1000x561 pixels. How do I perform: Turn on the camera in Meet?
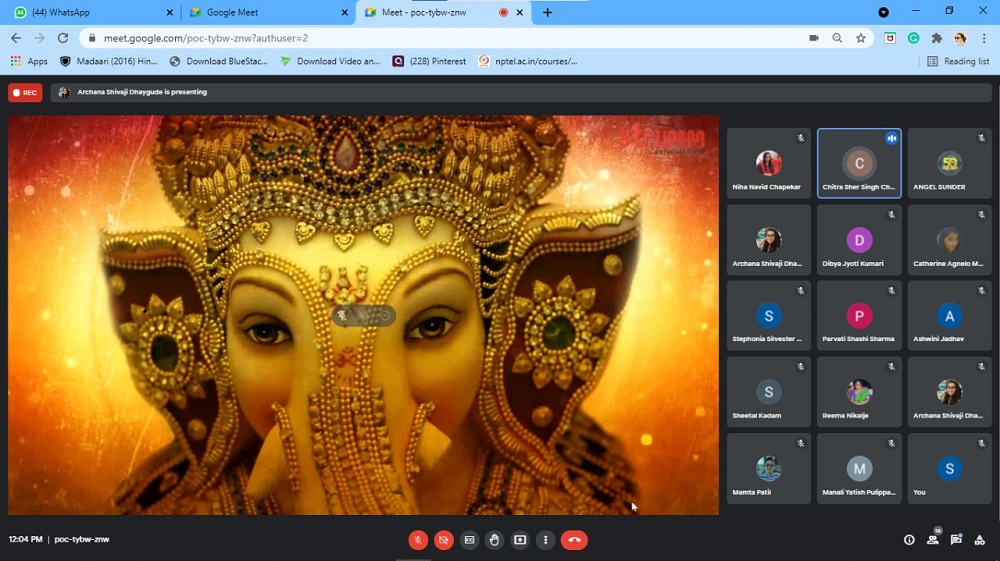pos(444,540)
